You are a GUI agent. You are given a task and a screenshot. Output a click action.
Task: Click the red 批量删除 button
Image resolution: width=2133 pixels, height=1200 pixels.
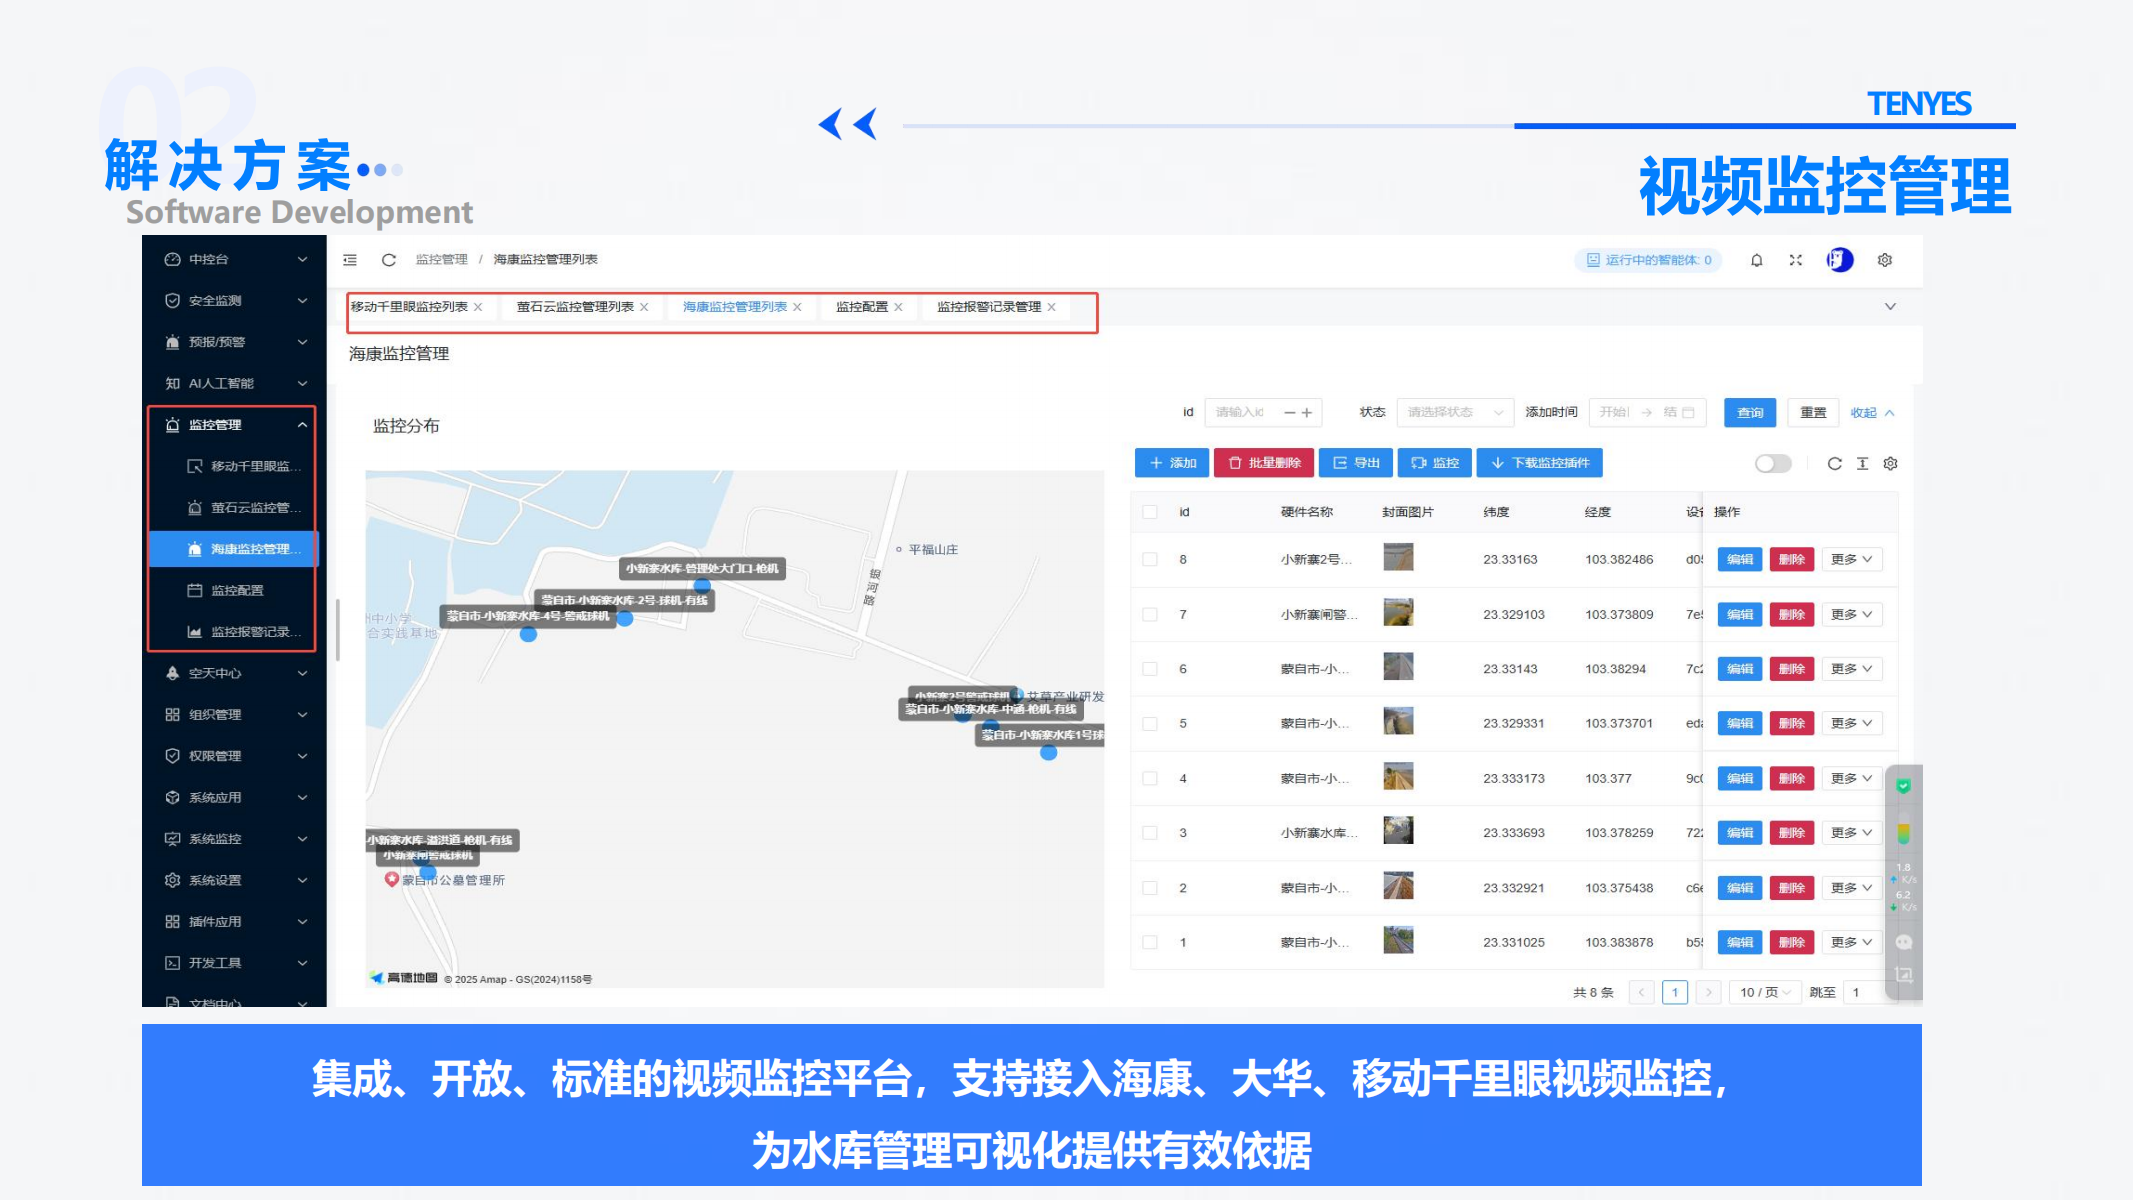[1264, 463]
